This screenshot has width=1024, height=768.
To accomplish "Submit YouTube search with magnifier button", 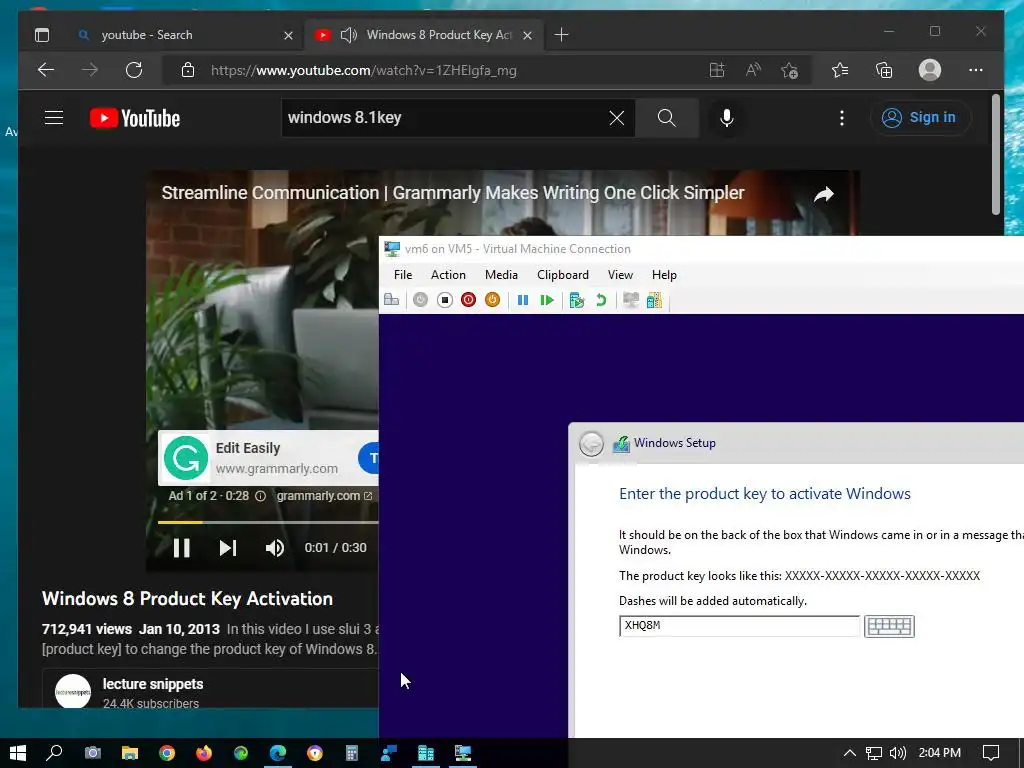I will click(666, 118).
